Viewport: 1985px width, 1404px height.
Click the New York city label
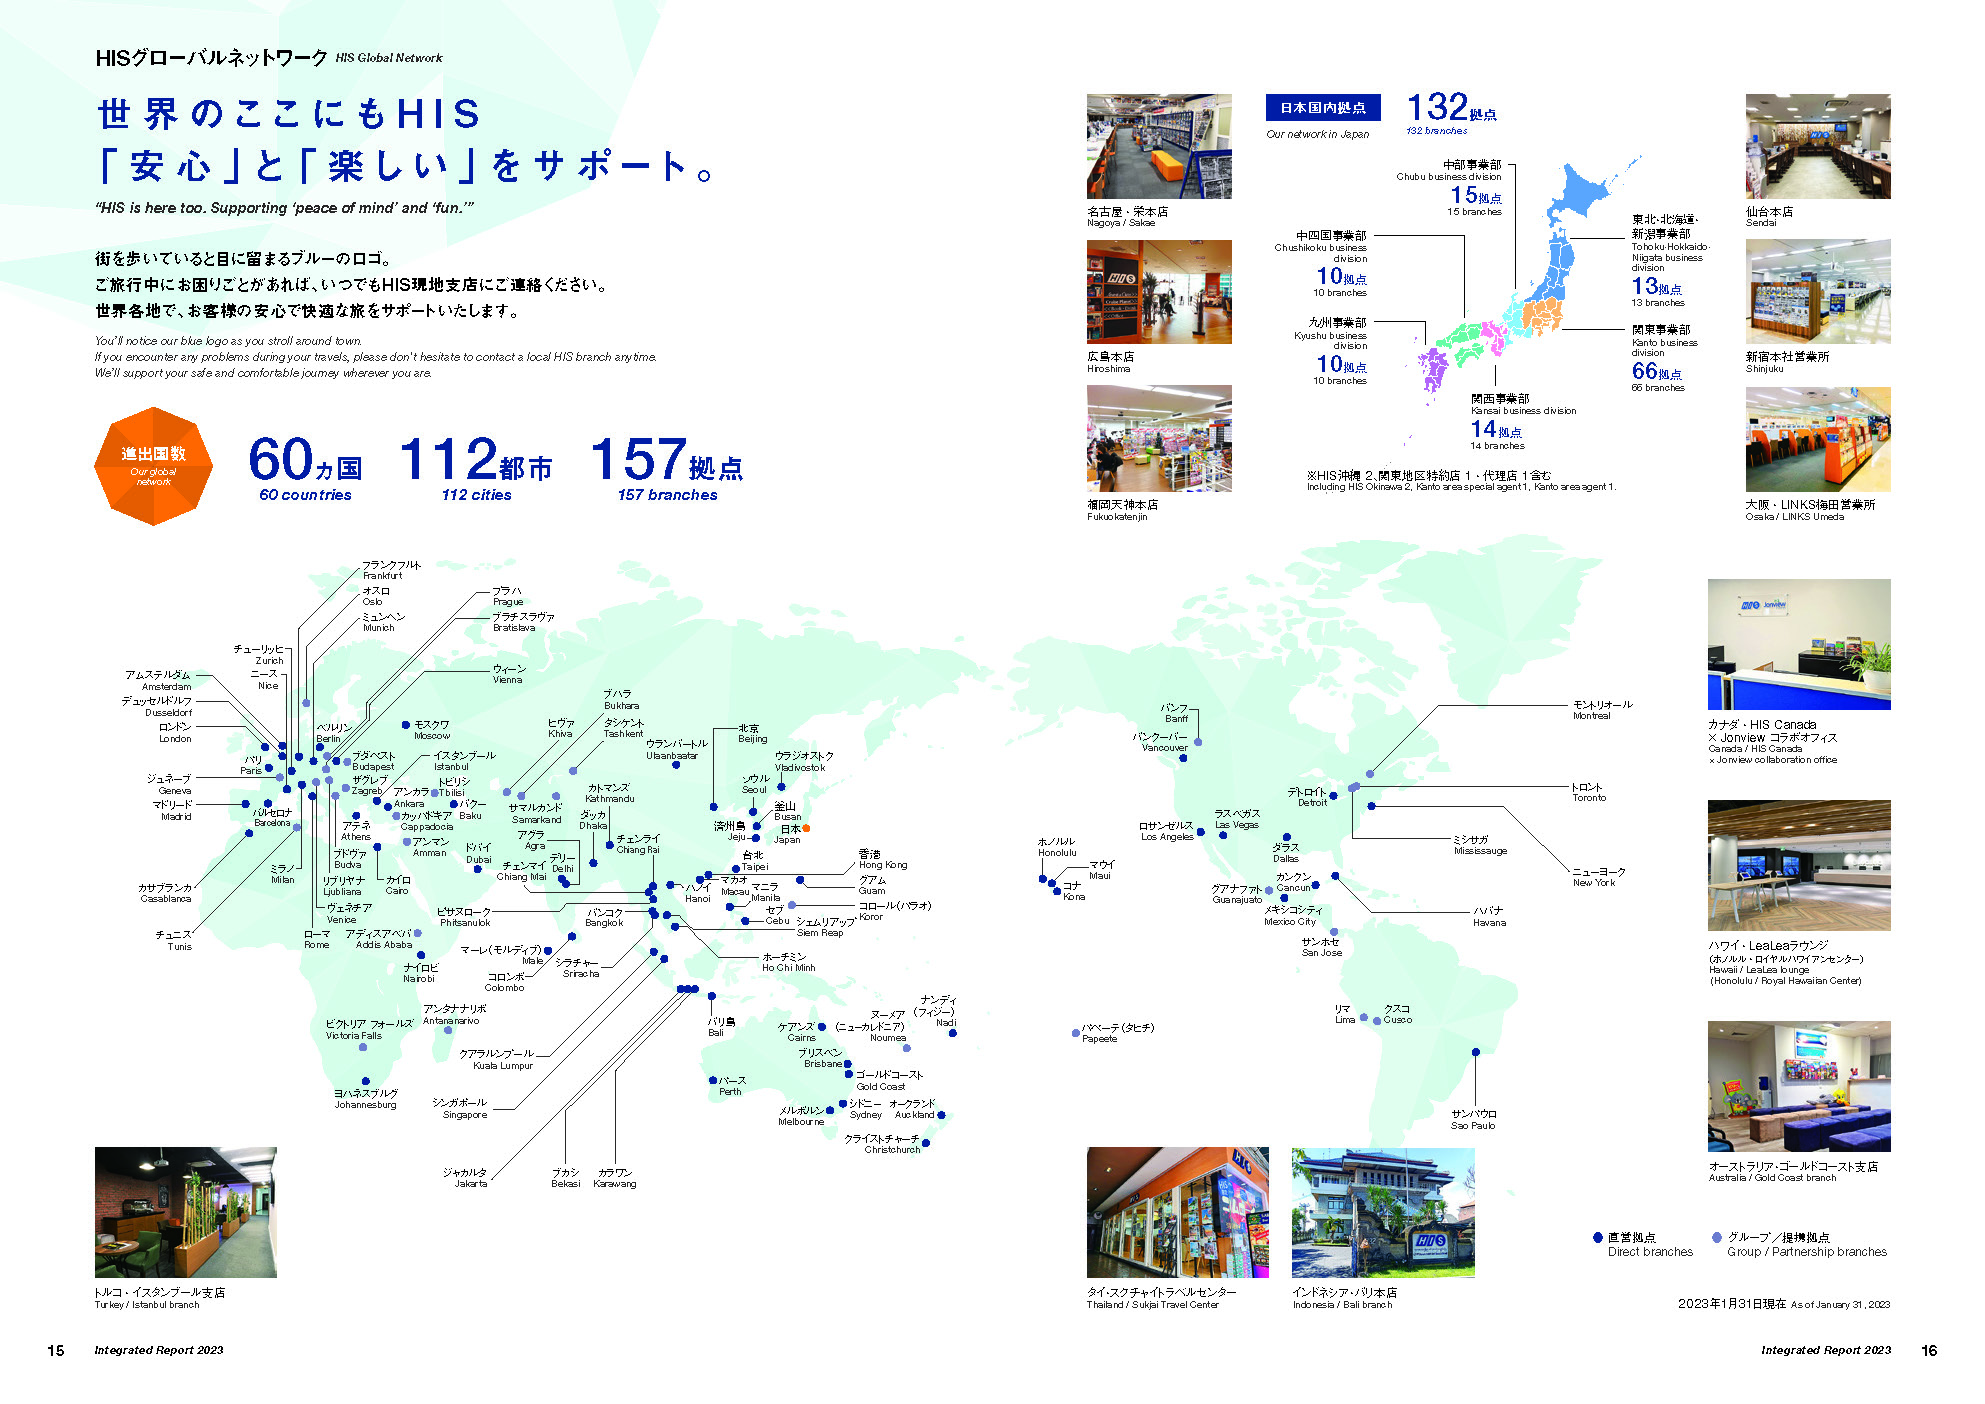coord(1599,877)
